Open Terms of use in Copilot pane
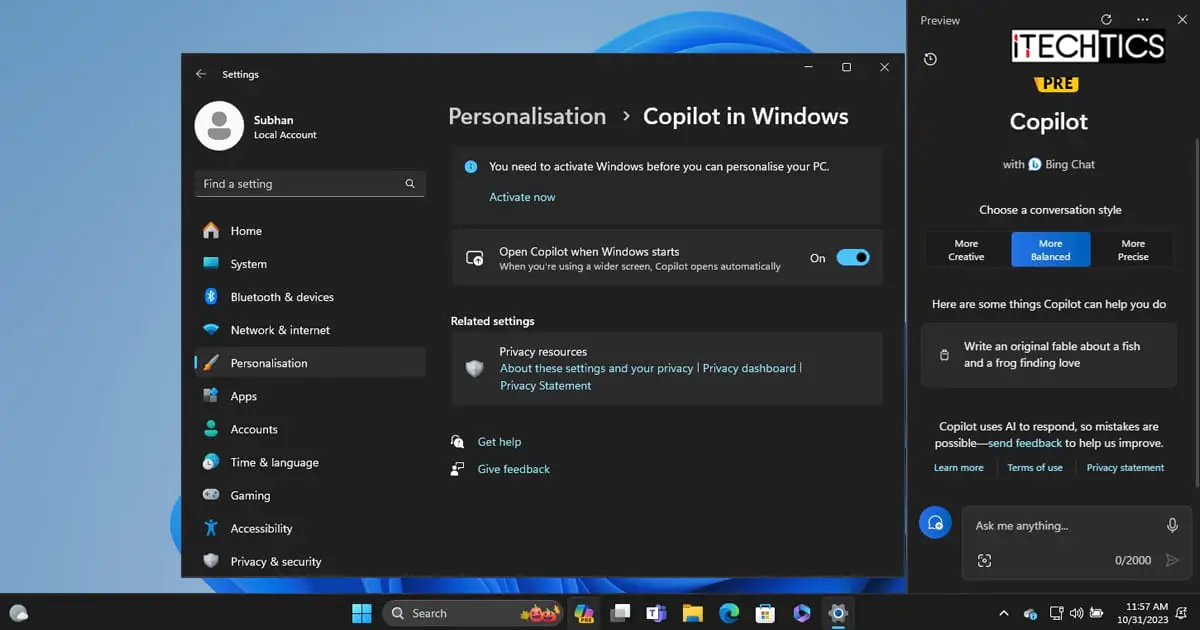The image size is (1200, 630). [x=1035, y=468]
